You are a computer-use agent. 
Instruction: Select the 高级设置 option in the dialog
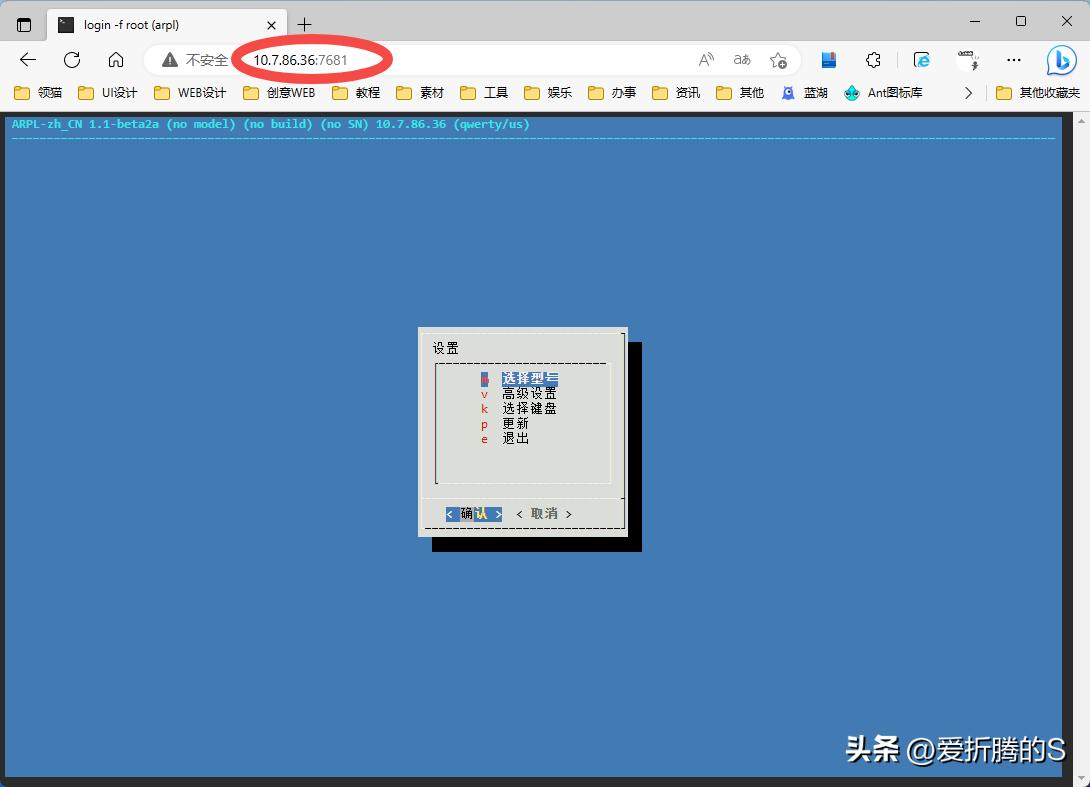tap(530, 393)
